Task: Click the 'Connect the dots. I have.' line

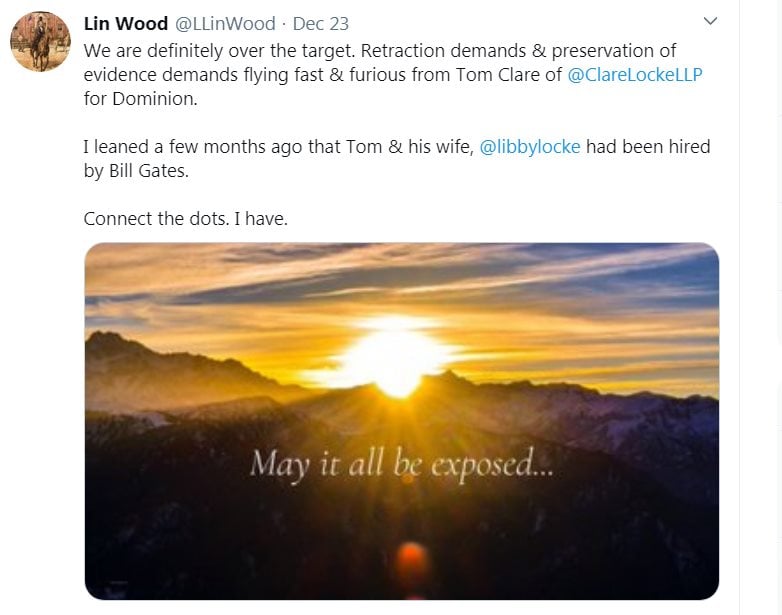Action: pyautogui.click(x=186, y=218)
